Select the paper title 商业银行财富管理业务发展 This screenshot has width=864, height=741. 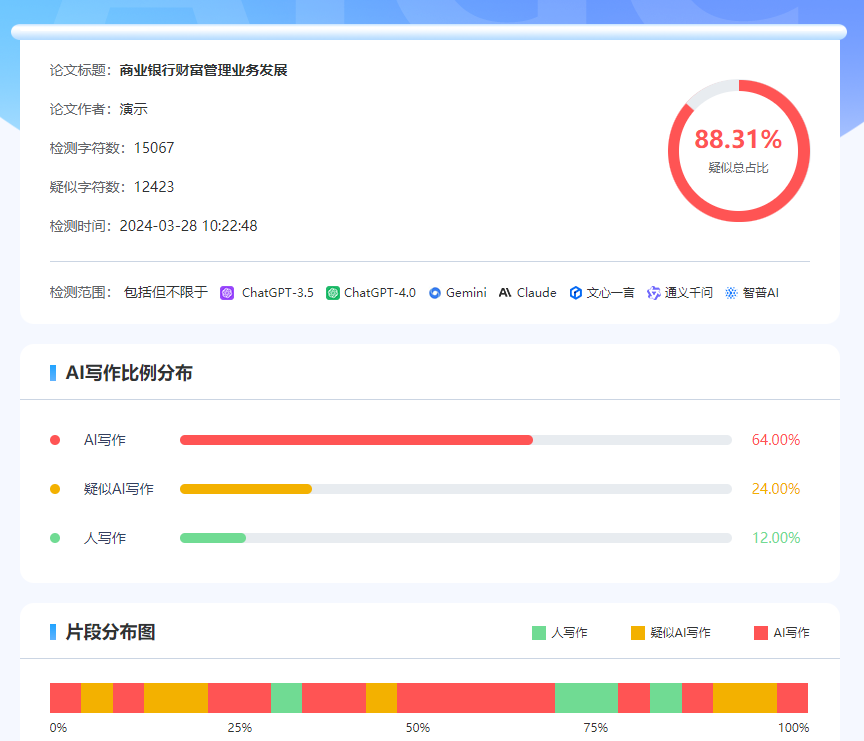point(203,70)
